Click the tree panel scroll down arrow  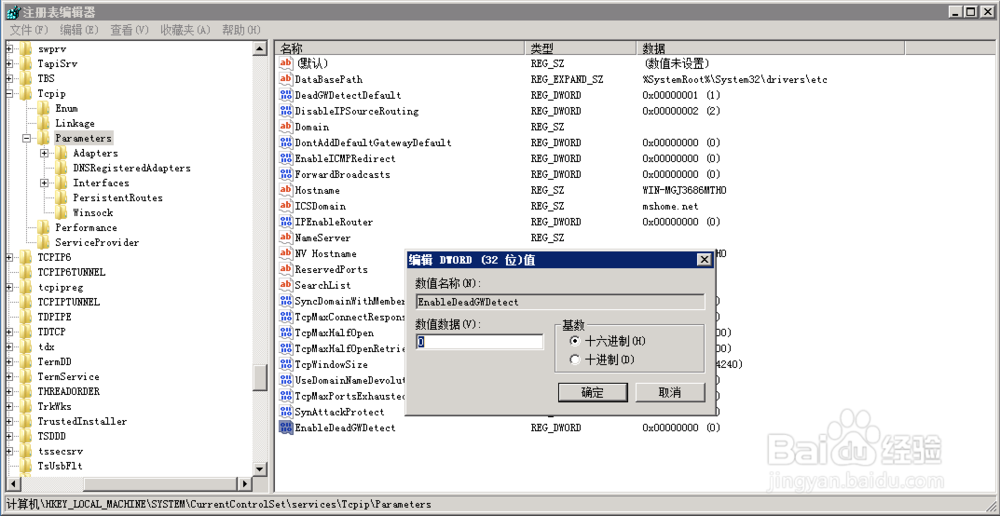pyautogui.click(x=260, y=469)
